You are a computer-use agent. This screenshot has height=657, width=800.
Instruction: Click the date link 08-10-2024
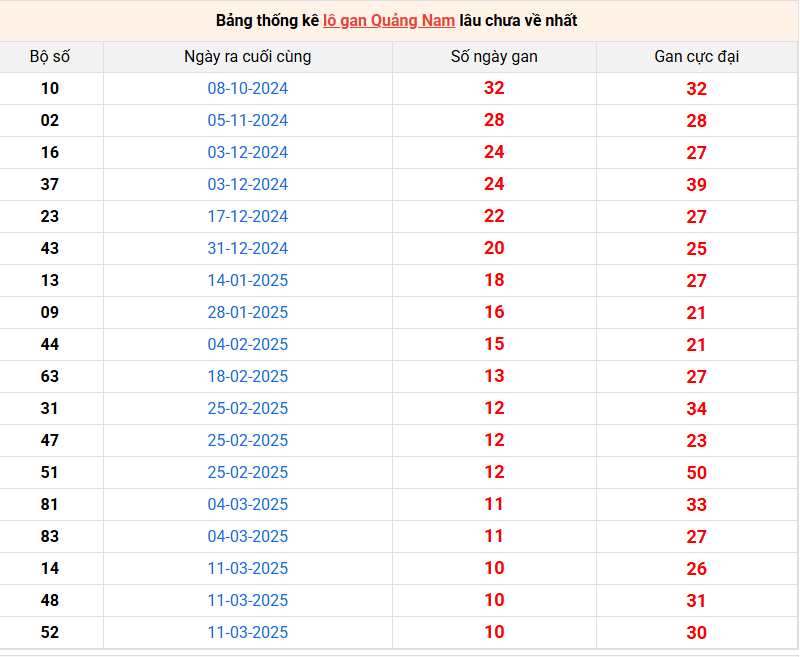click(x=248, y=89)
